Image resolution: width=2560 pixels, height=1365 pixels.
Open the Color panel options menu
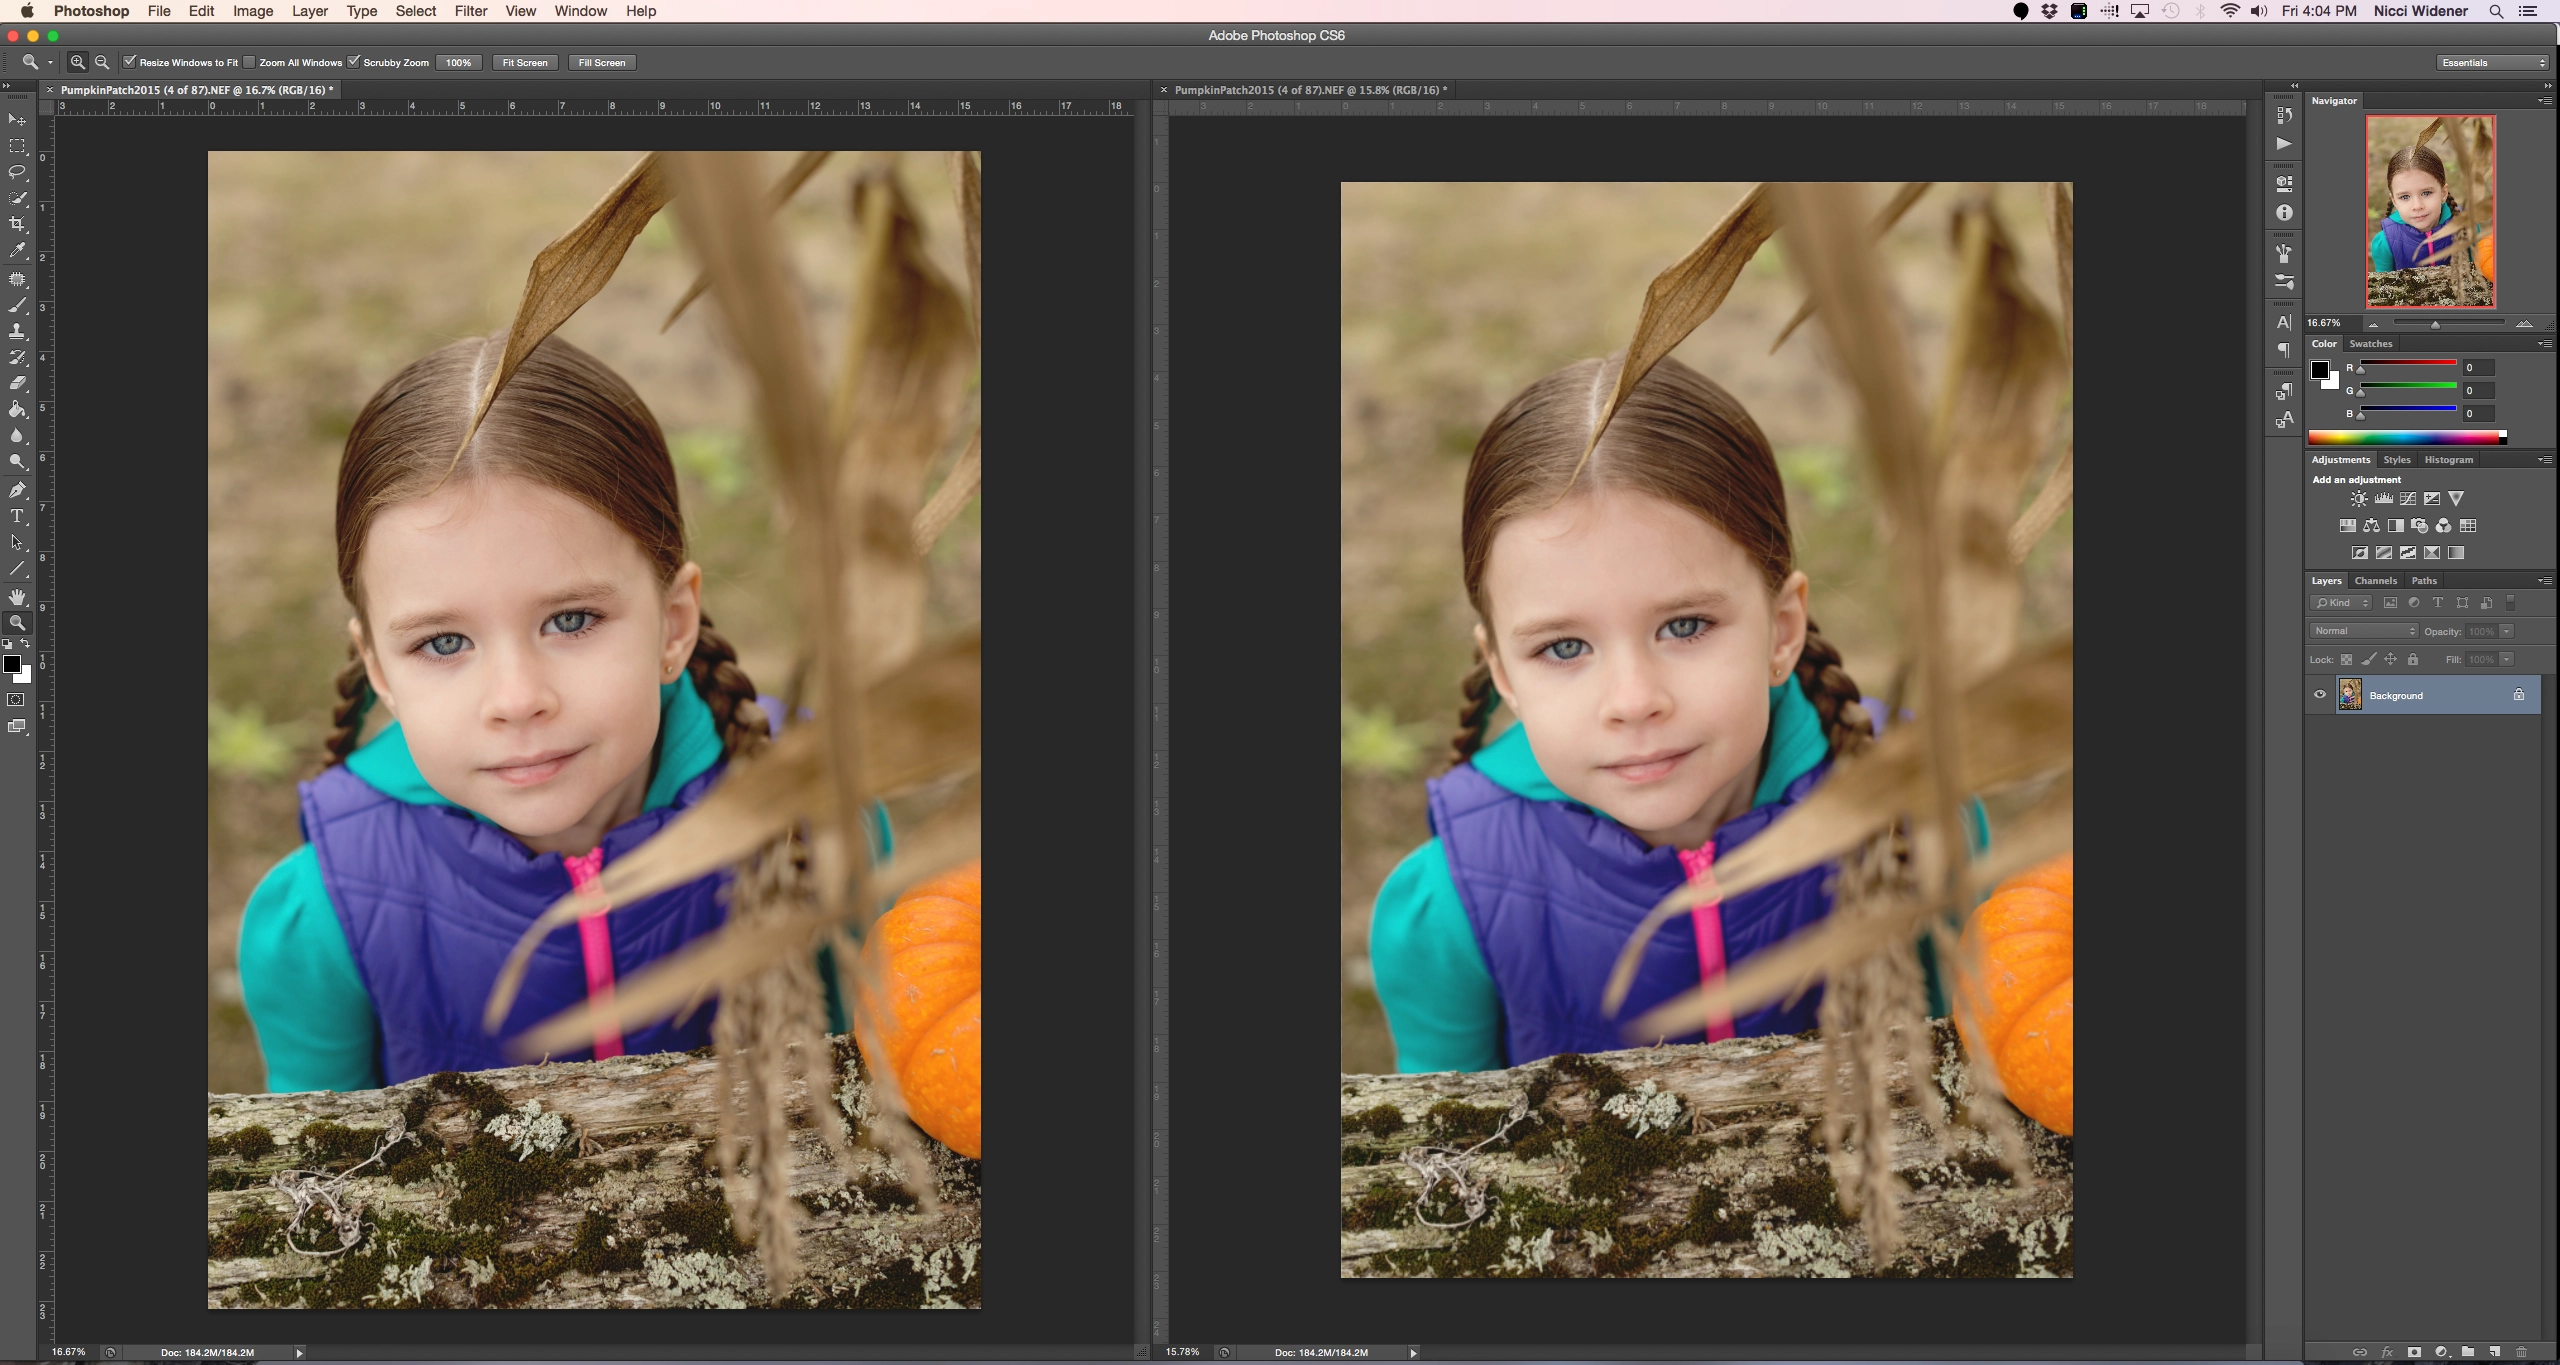(2544, 344)
